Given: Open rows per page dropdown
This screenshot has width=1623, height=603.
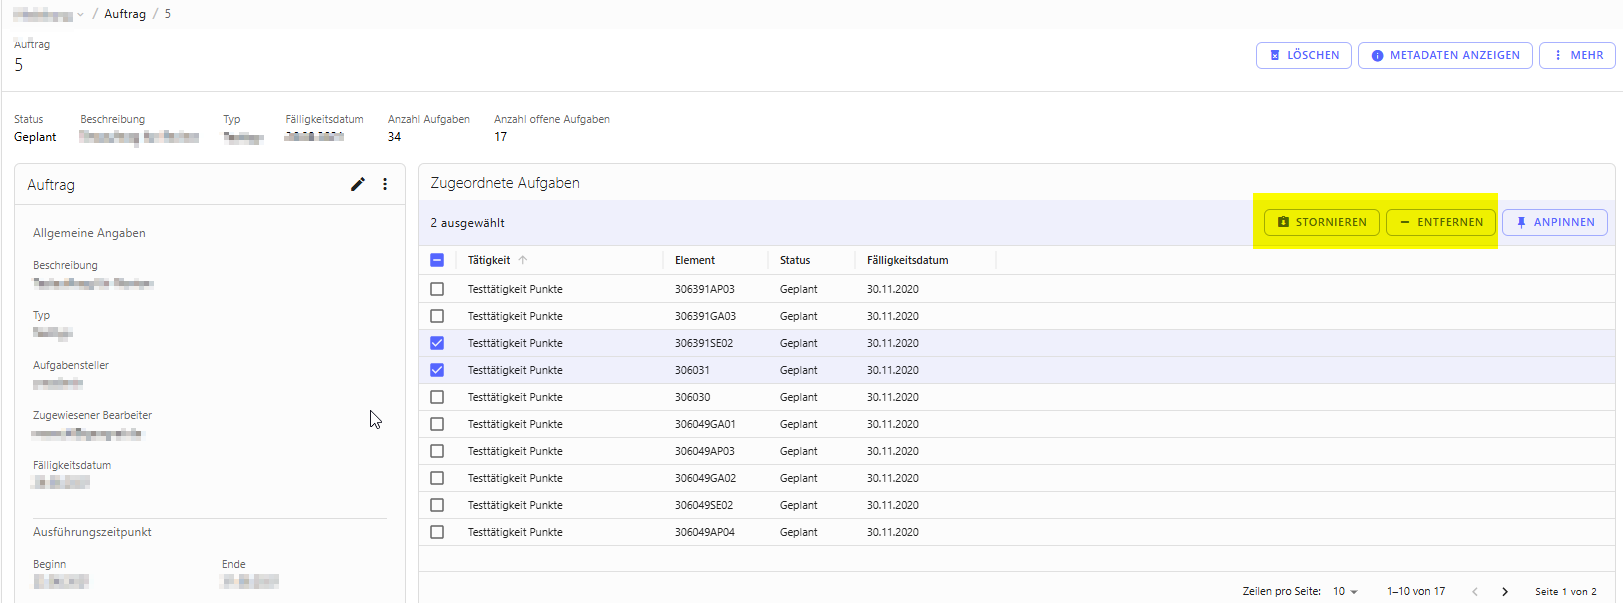Looking at the screenshot, I should [x=1345, y=592].
